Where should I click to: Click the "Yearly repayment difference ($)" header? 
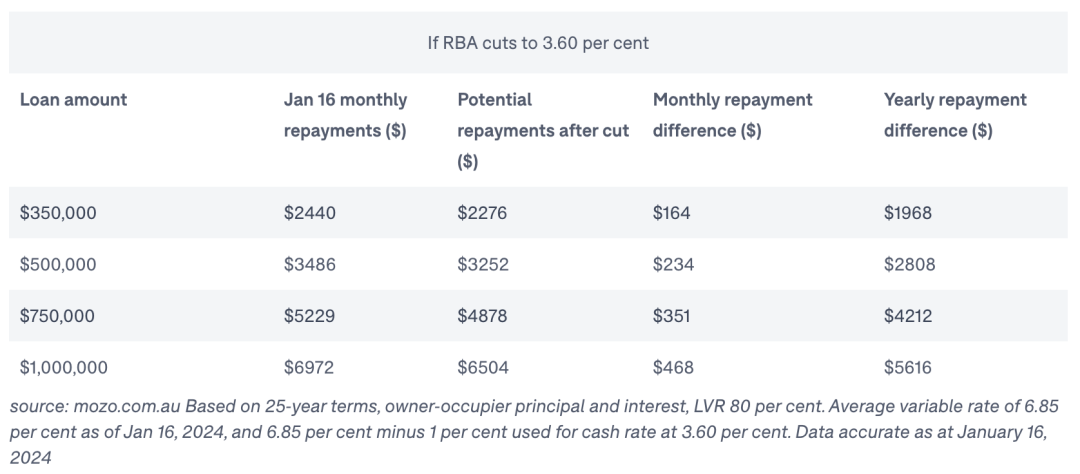click(954, 115)
